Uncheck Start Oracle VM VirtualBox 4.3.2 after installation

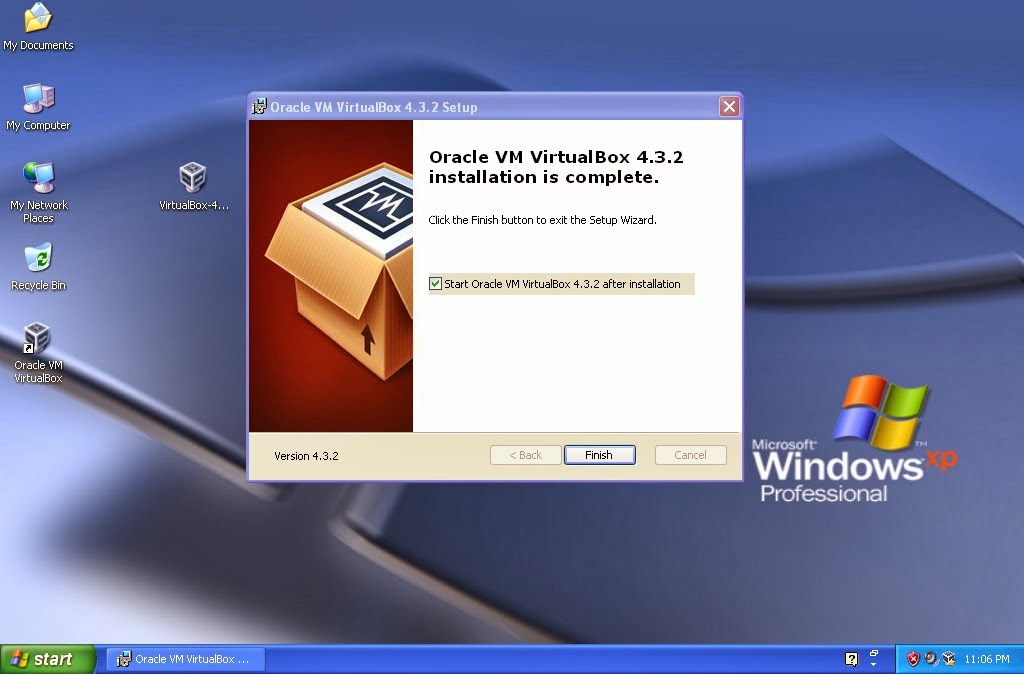435,283
